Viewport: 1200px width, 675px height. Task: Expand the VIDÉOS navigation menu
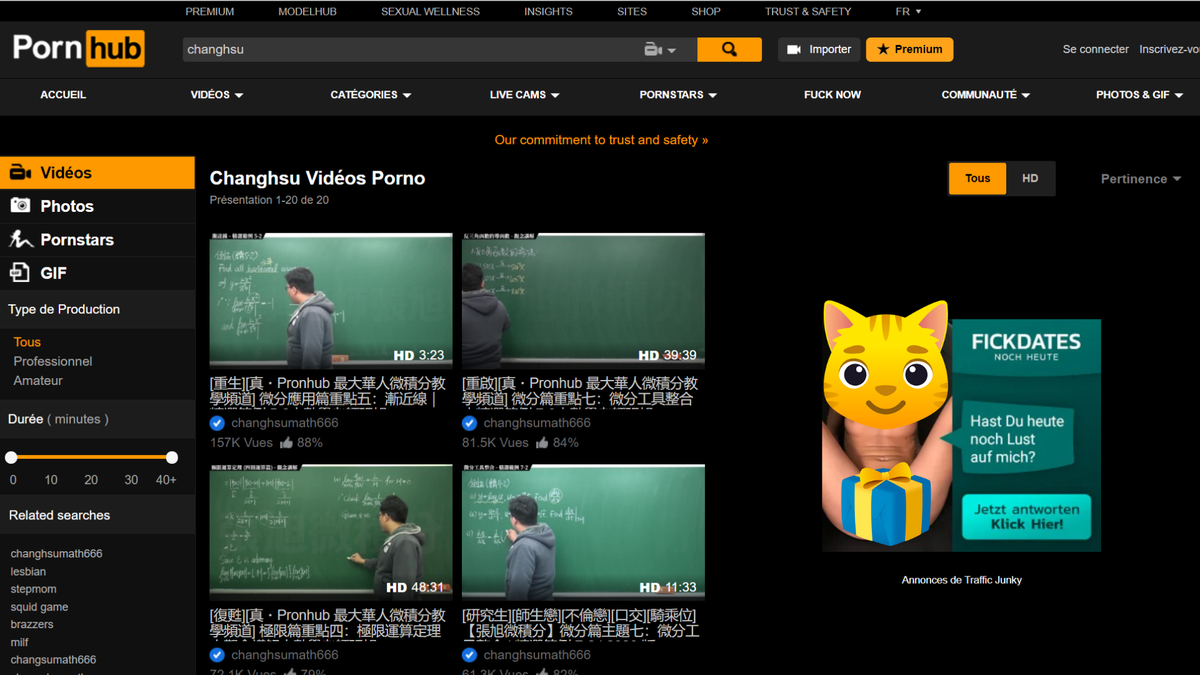(217, 95)
